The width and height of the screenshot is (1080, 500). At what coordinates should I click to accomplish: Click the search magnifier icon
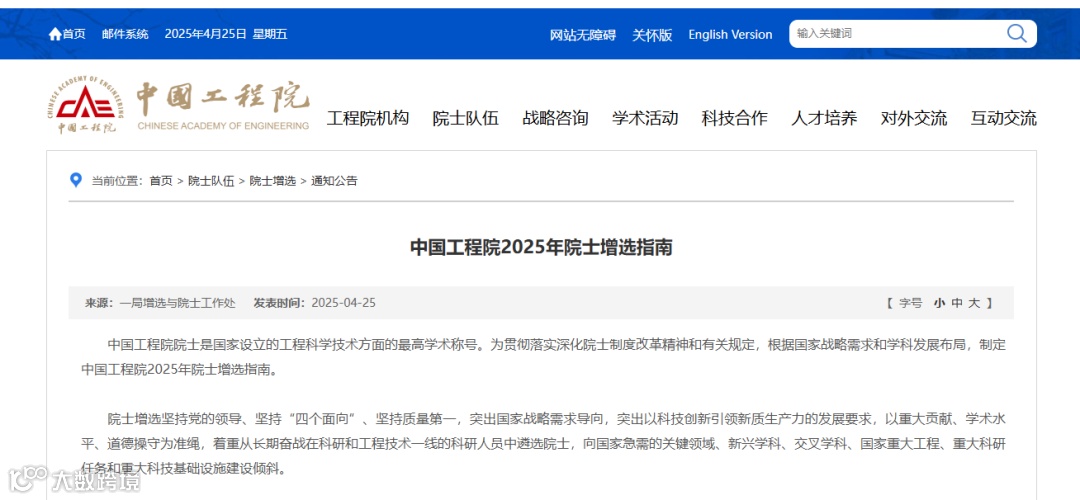(x=1017, y=33)
